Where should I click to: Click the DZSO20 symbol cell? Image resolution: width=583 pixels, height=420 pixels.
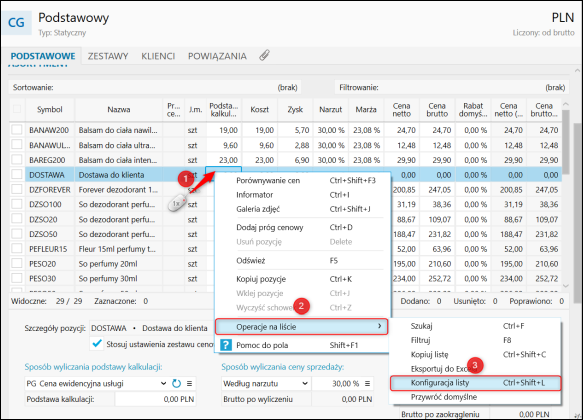click(x=50, y=219)
